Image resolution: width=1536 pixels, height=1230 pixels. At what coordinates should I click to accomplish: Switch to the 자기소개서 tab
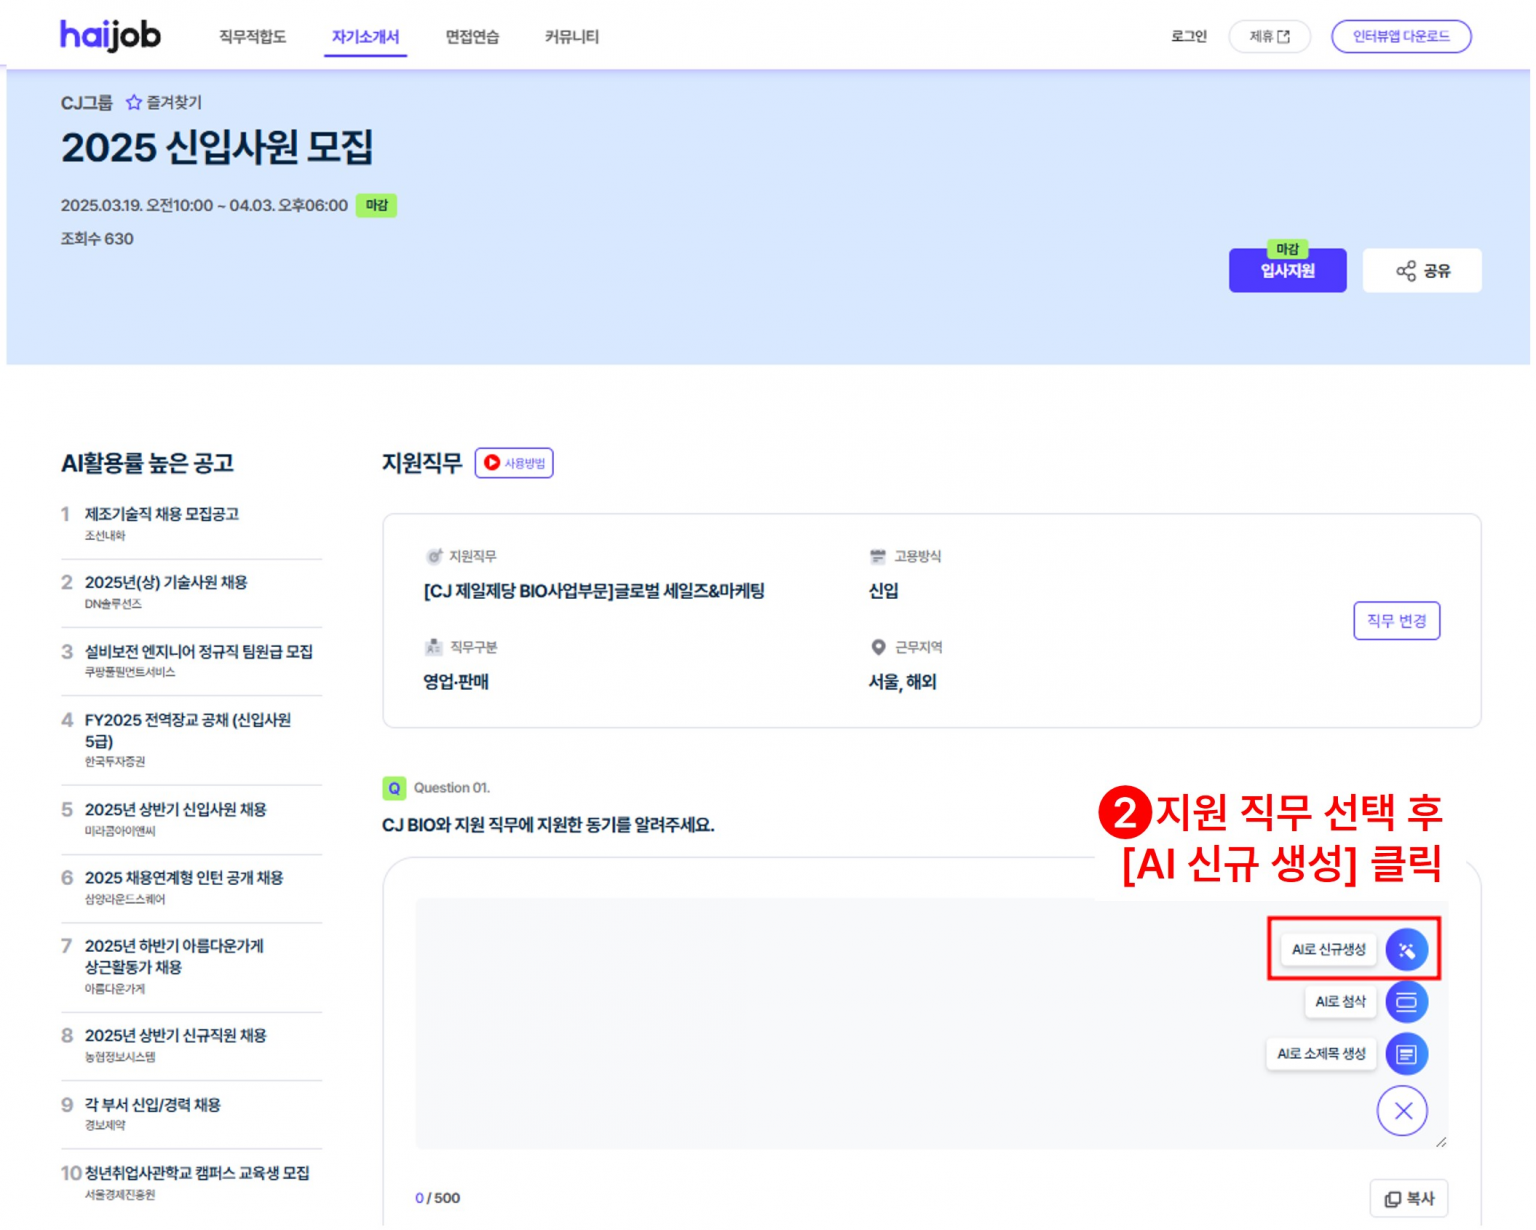coord(366,37)
